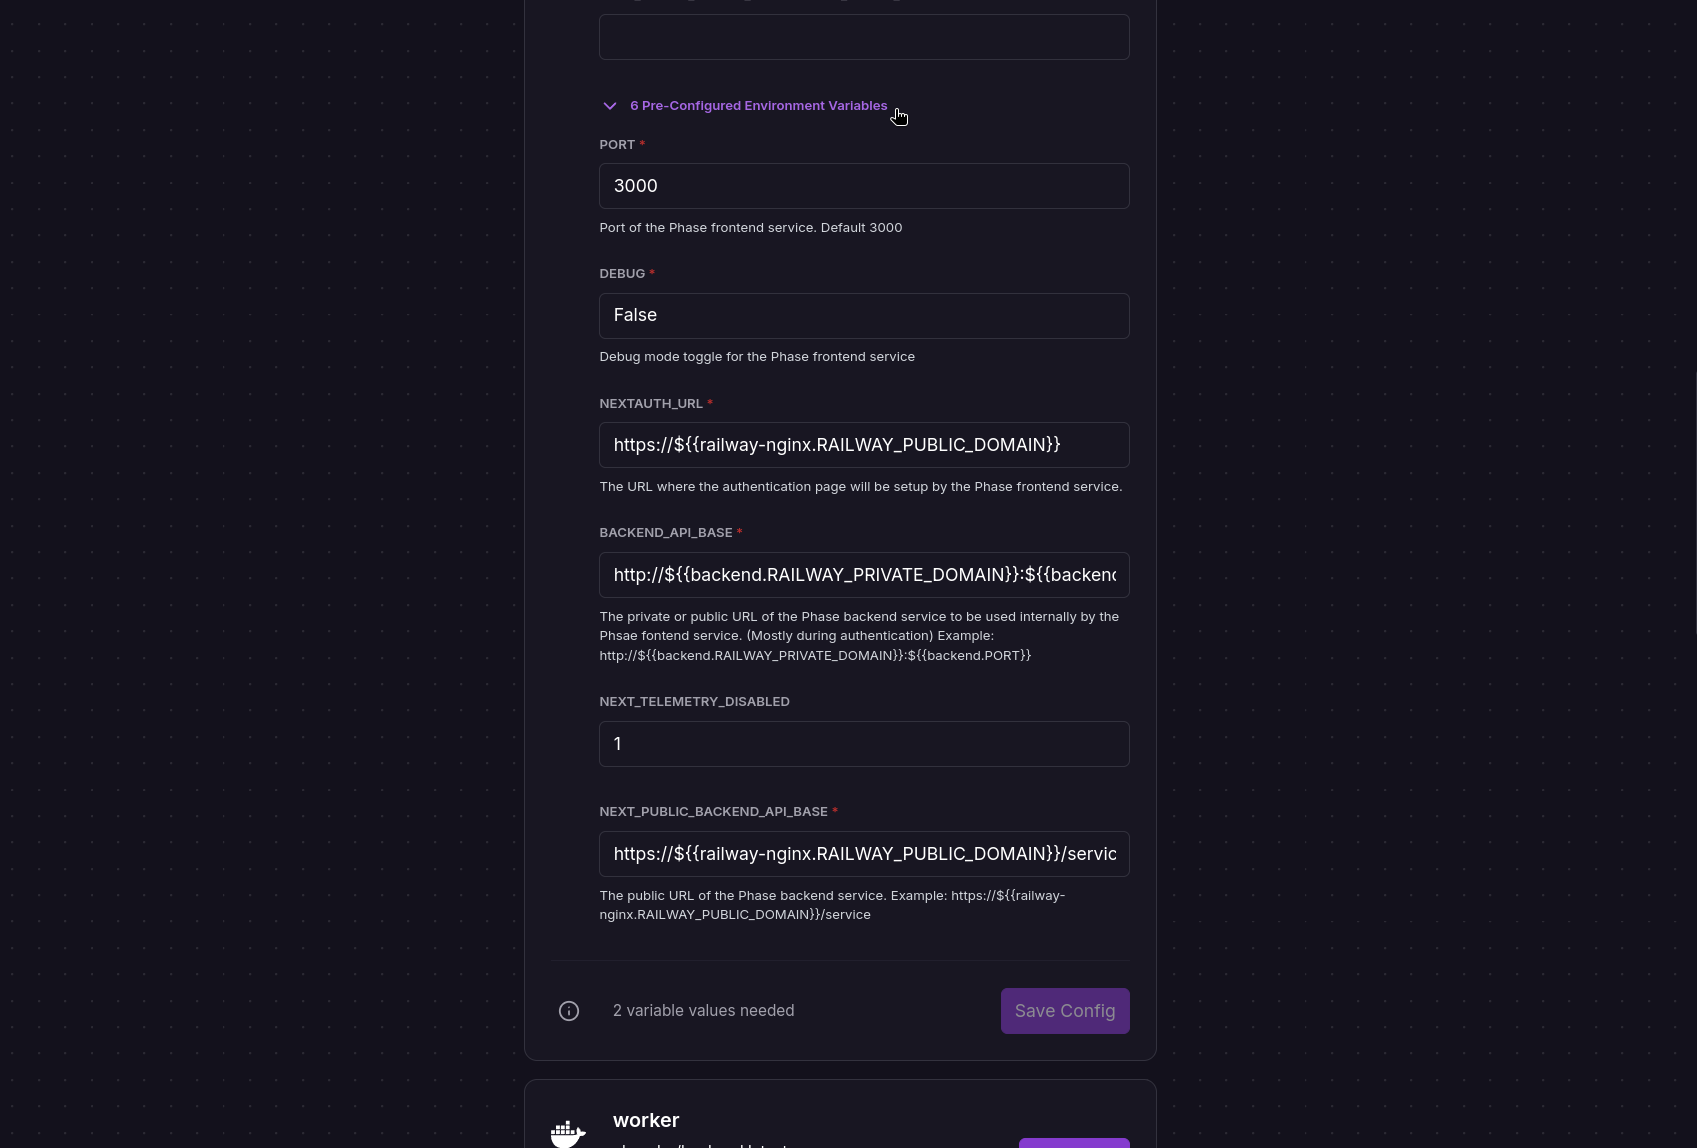The width and height of the screenshot is (1697, 1148).
Task: Click the "2 variable values needed" message
Action: click(x=703, y=1011)
